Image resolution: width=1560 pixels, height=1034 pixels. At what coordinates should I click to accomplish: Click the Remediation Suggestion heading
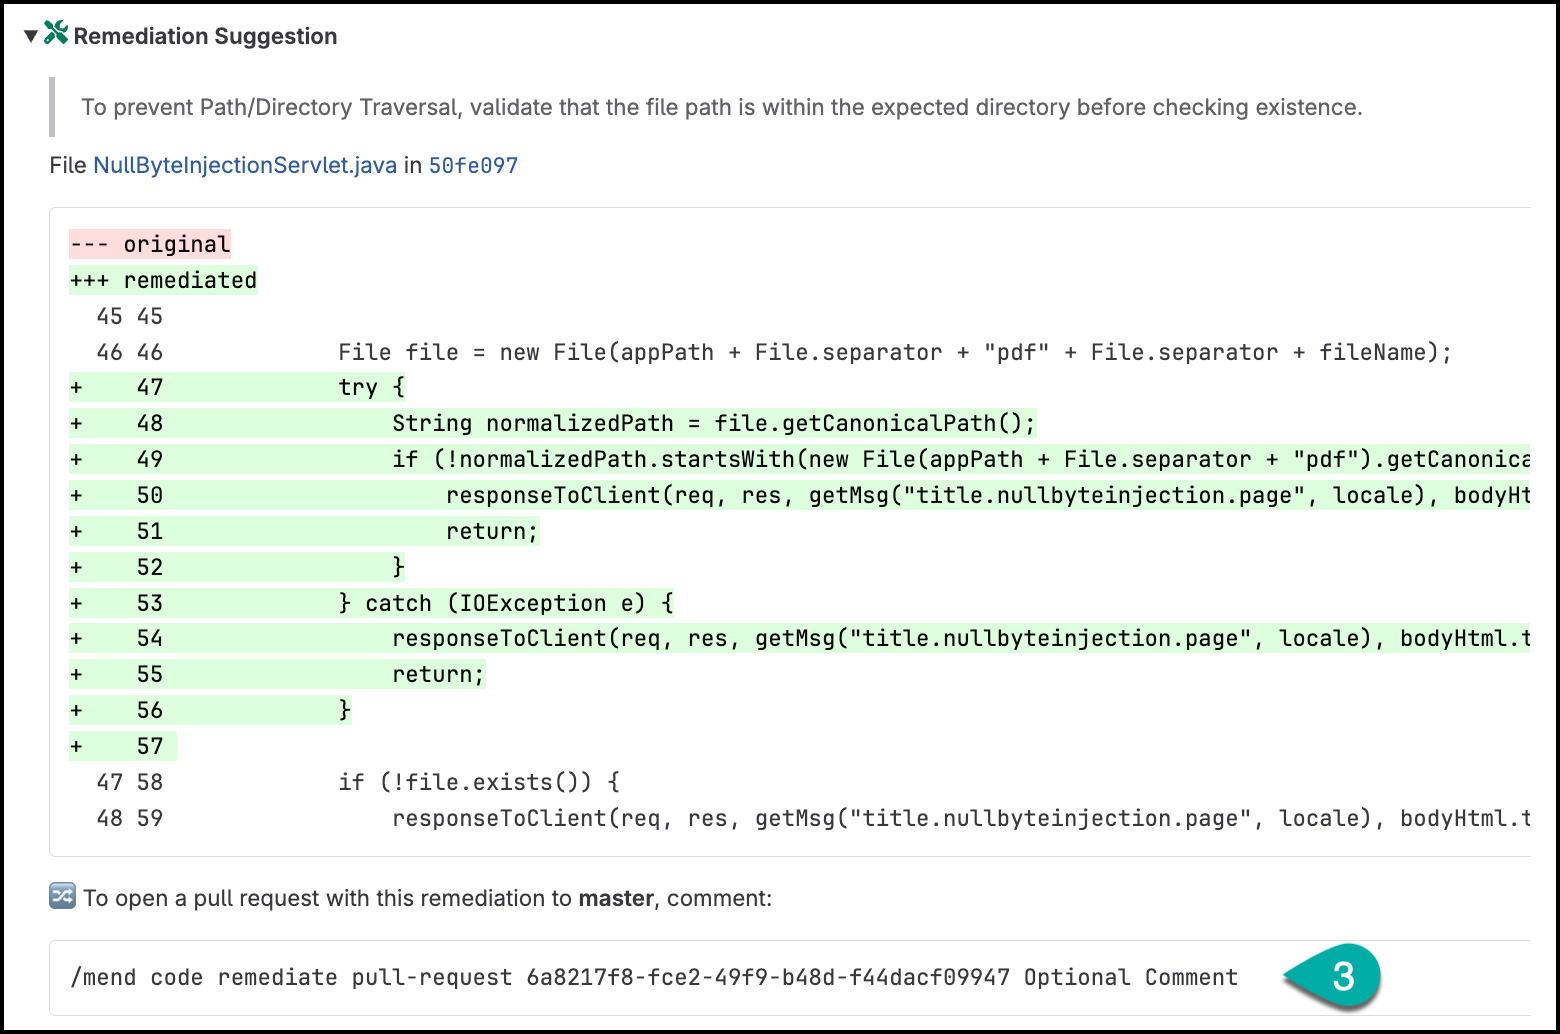pos(205,37)
